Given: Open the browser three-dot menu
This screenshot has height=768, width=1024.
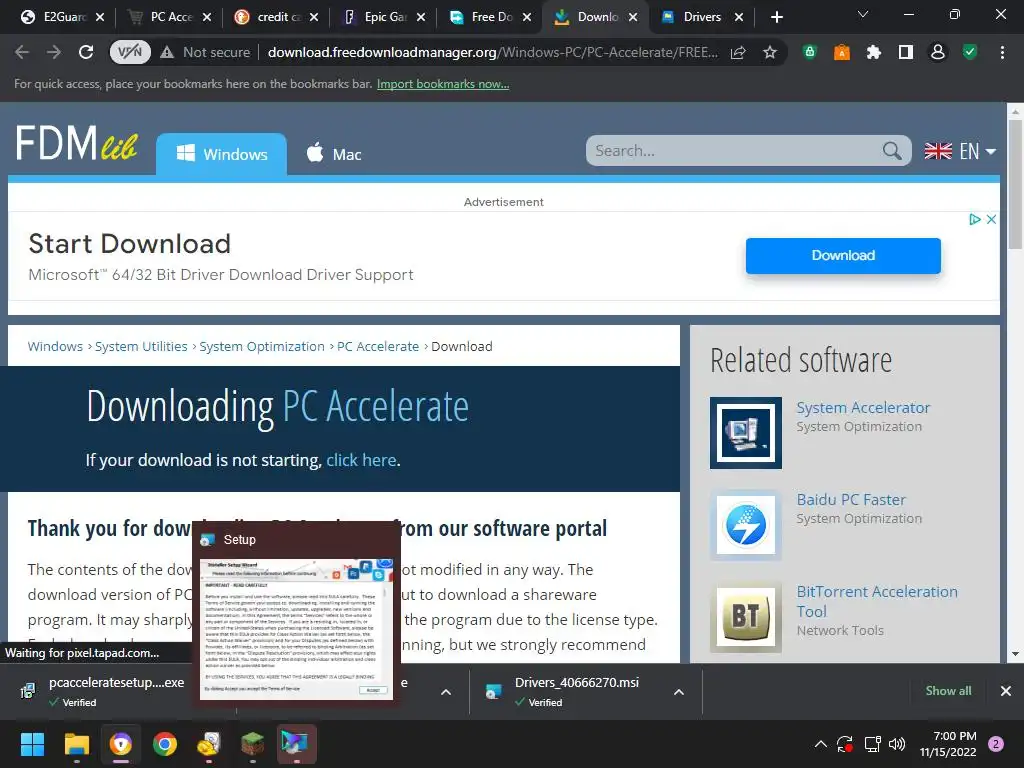Looking at the screenshot, I should [1002, 52].
